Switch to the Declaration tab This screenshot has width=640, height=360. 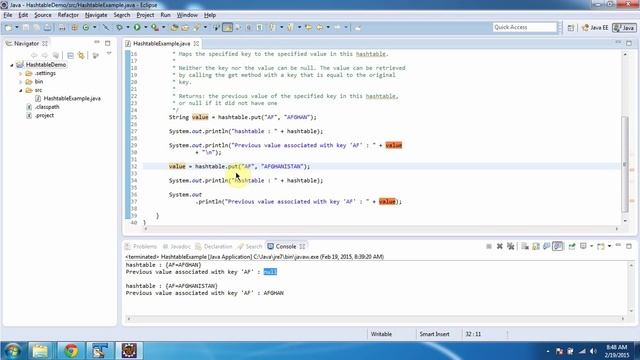(213, 247)
